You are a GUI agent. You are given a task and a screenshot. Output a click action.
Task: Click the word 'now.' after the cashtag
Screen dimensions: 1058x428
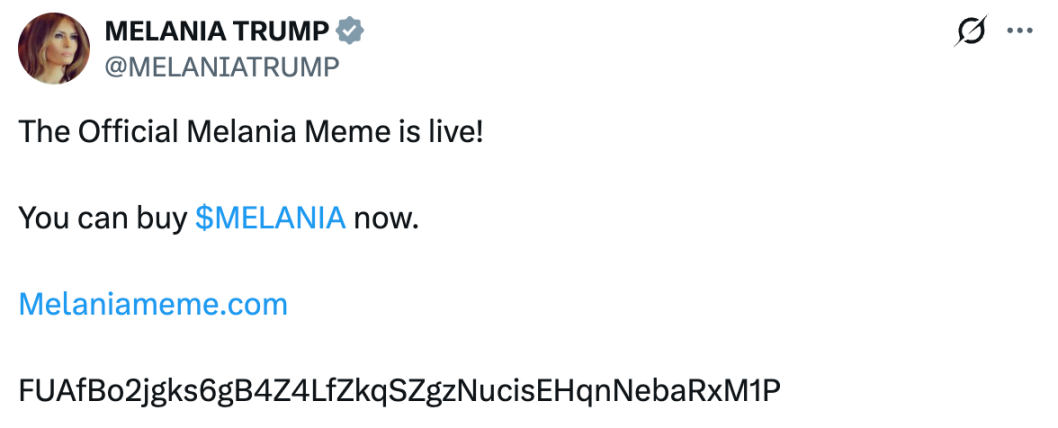coord(386,218)
